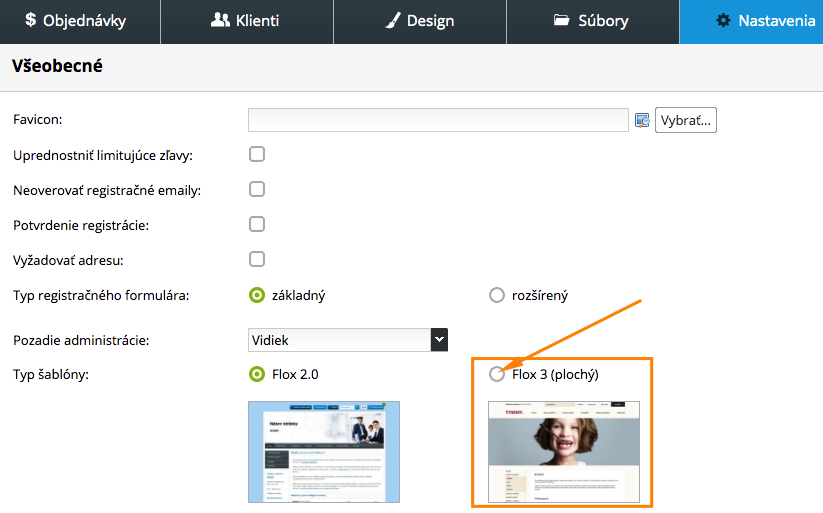Viewport: 823px width, 513px height.
Task: Click the Flox 3 template preview image
Action: (563, 452)
